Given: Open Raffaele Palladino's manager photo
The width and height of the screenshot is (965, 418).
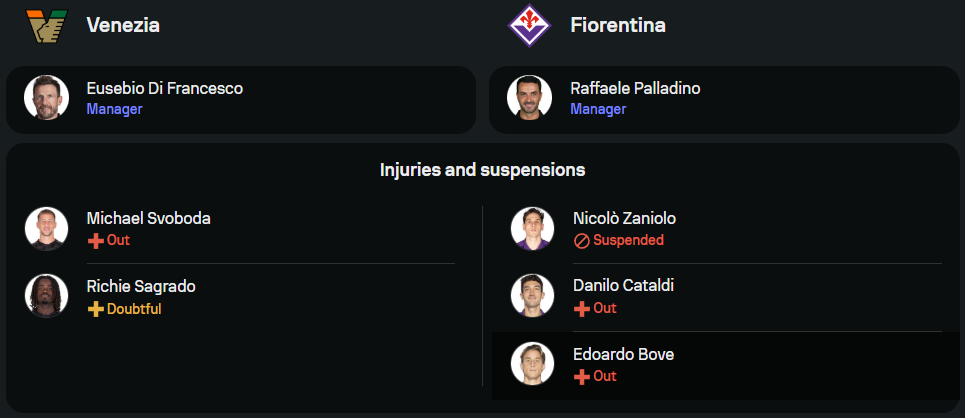Looking at the screenshot, I should point(530,98).
